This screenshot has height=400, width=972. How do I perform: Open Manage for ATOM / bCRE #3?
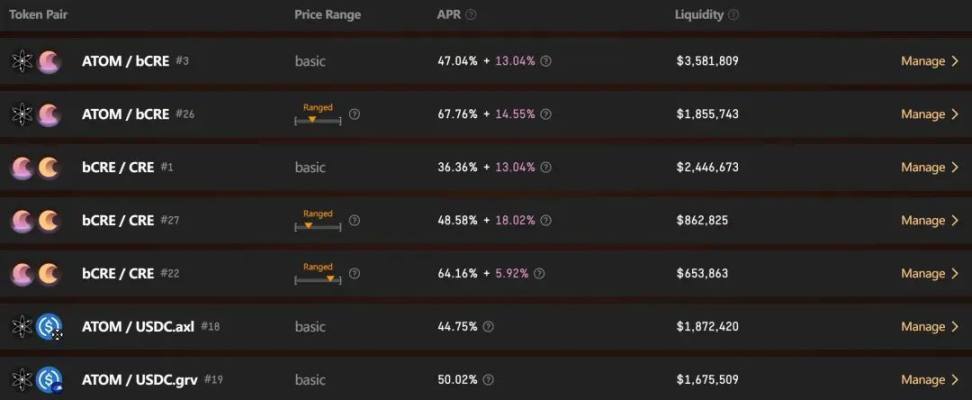[x=929, y=61]
